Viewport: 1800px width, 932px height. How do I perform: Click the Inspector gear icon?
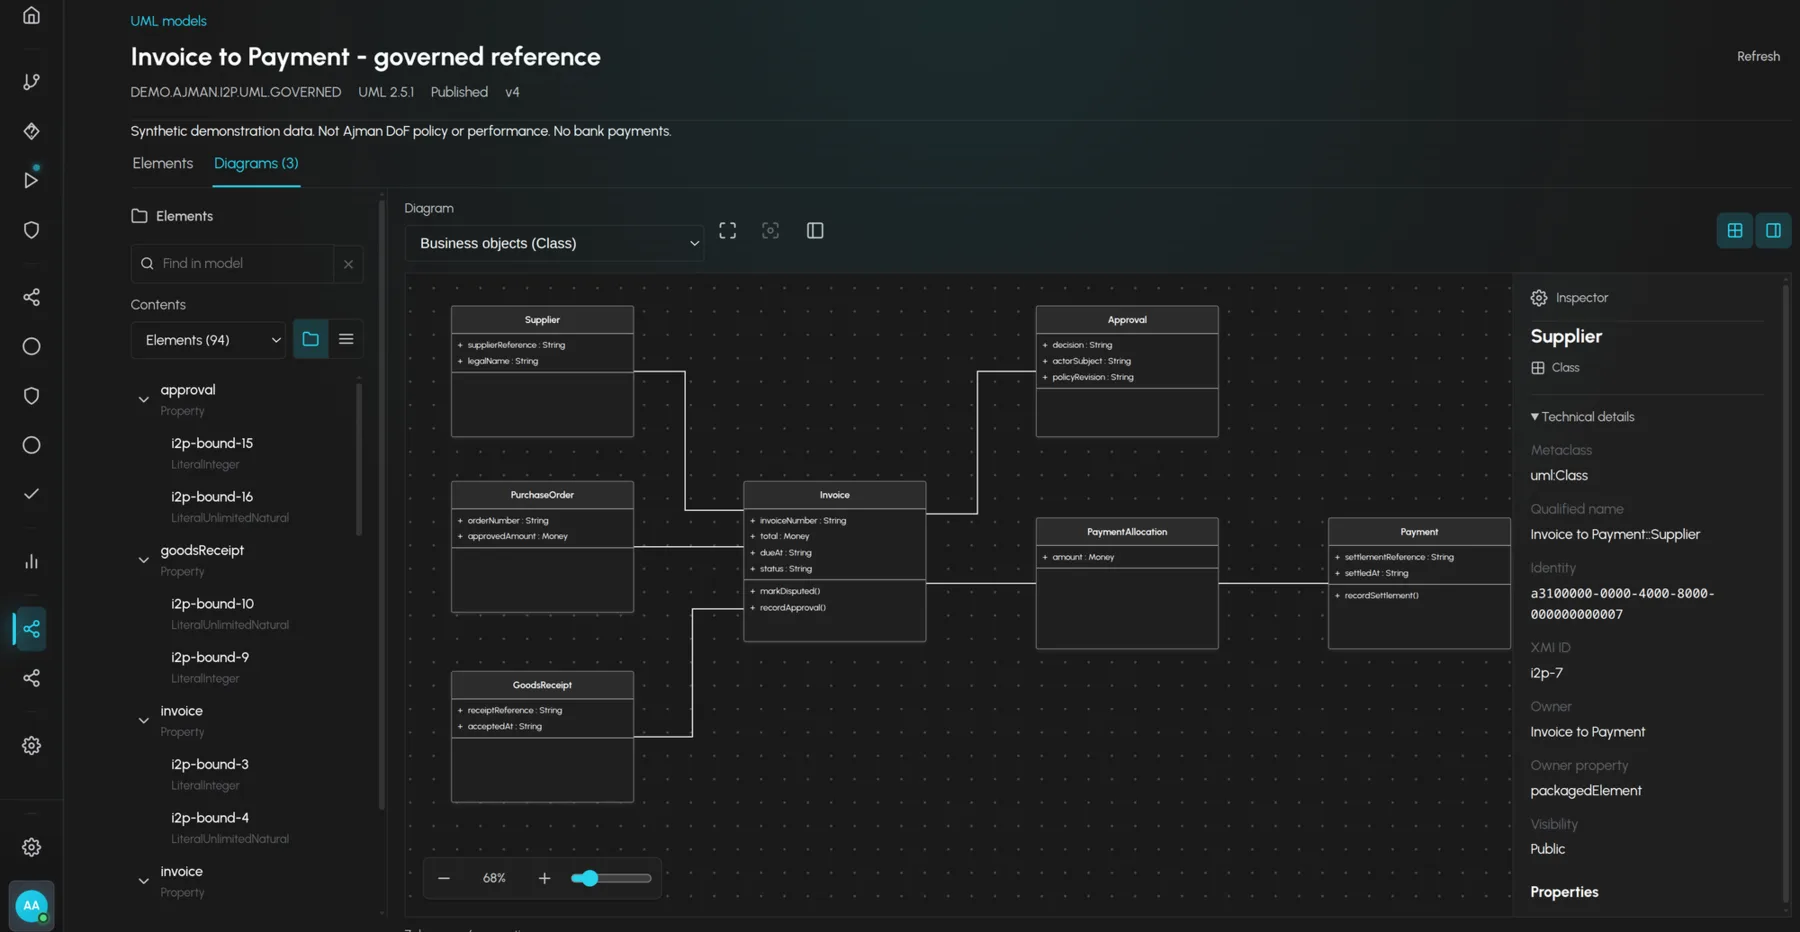[x=1539, y=298]
